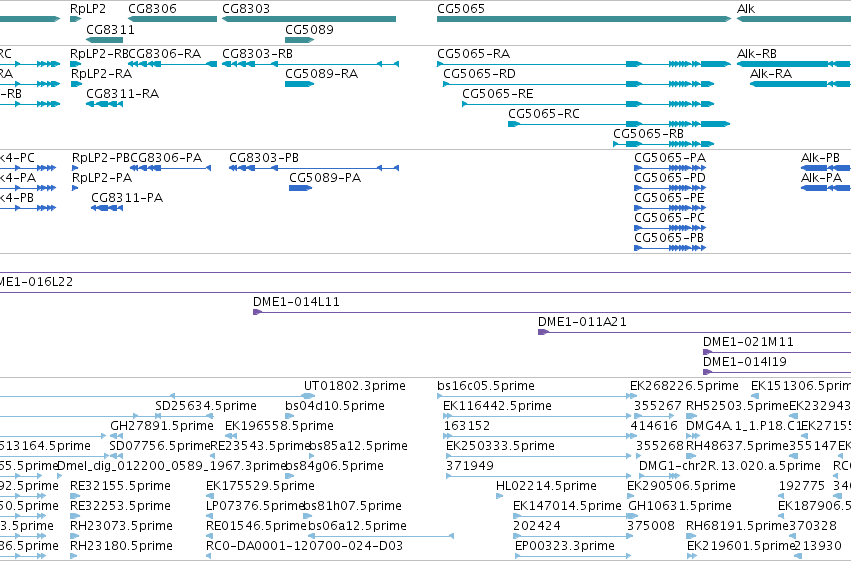The image size is (851, 561).
Task: Click the EST entry labeled 163152
Action: point(467,426)
